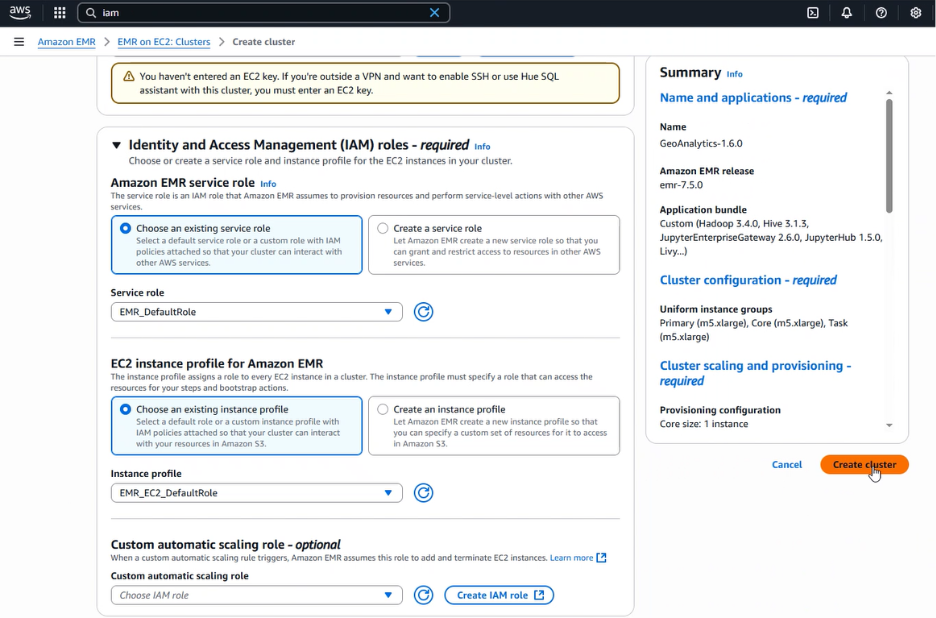936x618 pixels.
Task: Open the AWS services grid menu
Action: coord(59,13)
